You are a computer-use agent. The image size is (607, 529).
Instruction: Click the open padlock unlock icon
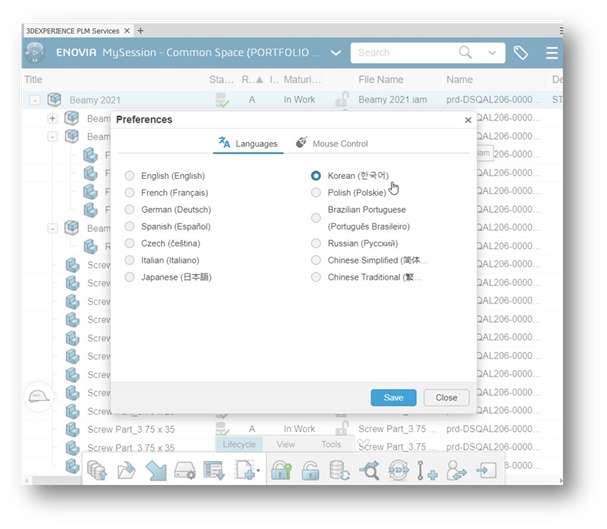coord(310,471)
